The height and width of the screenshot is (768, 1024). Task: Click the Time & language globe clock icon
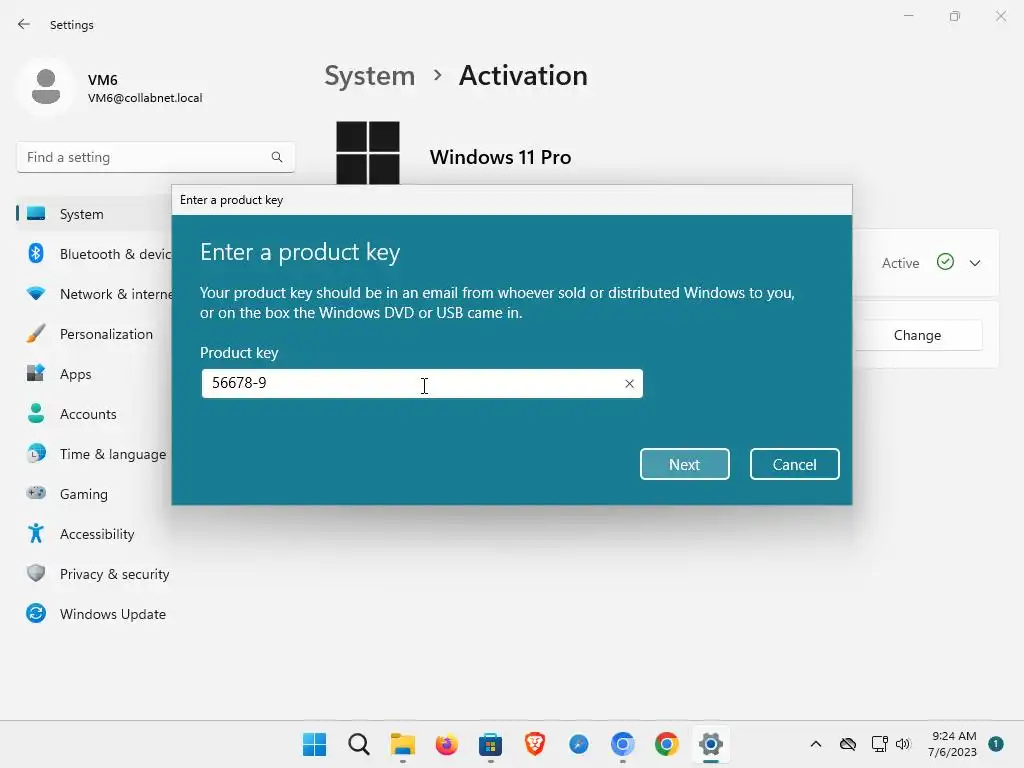[36, 453]
